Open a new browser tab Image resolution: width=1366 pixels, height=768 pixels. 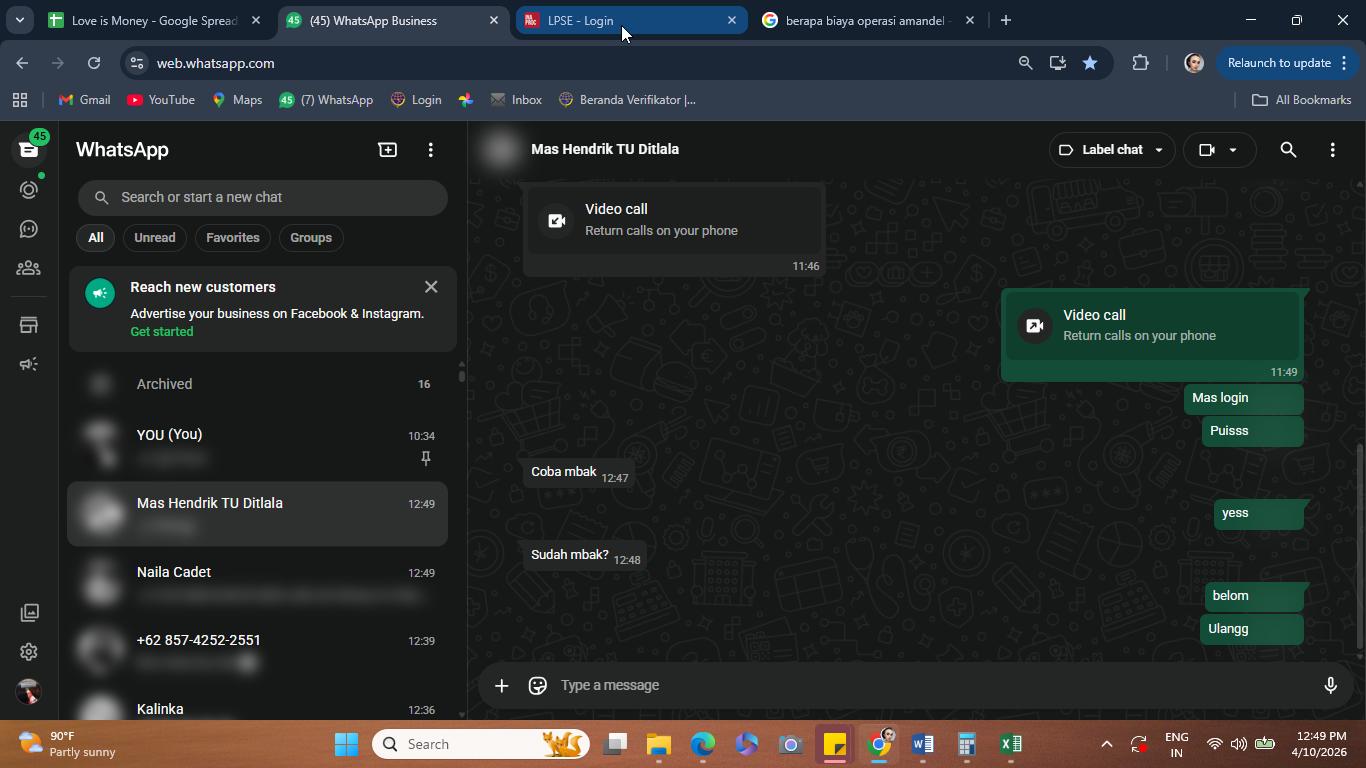pos(1006,20)
